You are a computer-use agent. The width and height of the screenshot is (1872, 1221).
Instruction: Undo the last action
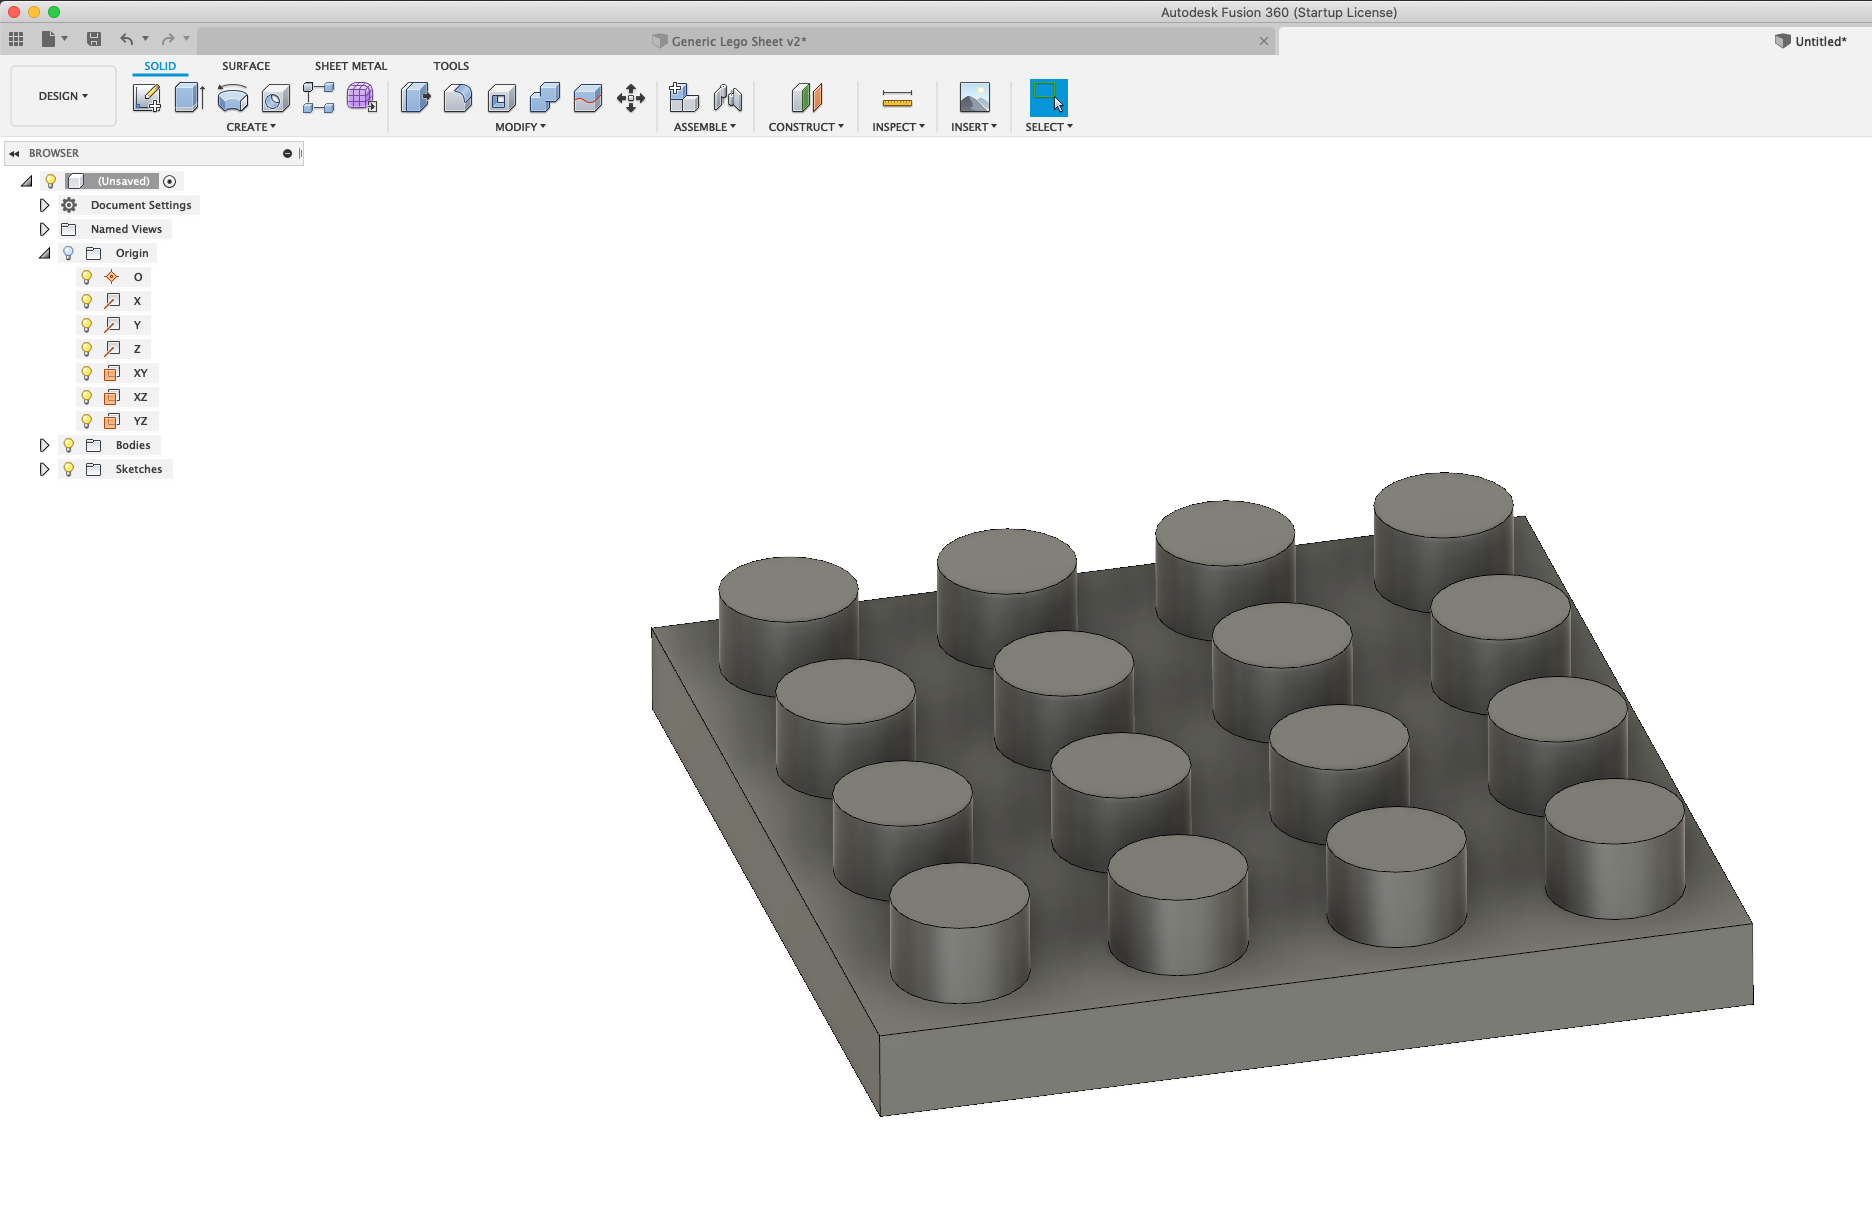(x=126, y=39)
